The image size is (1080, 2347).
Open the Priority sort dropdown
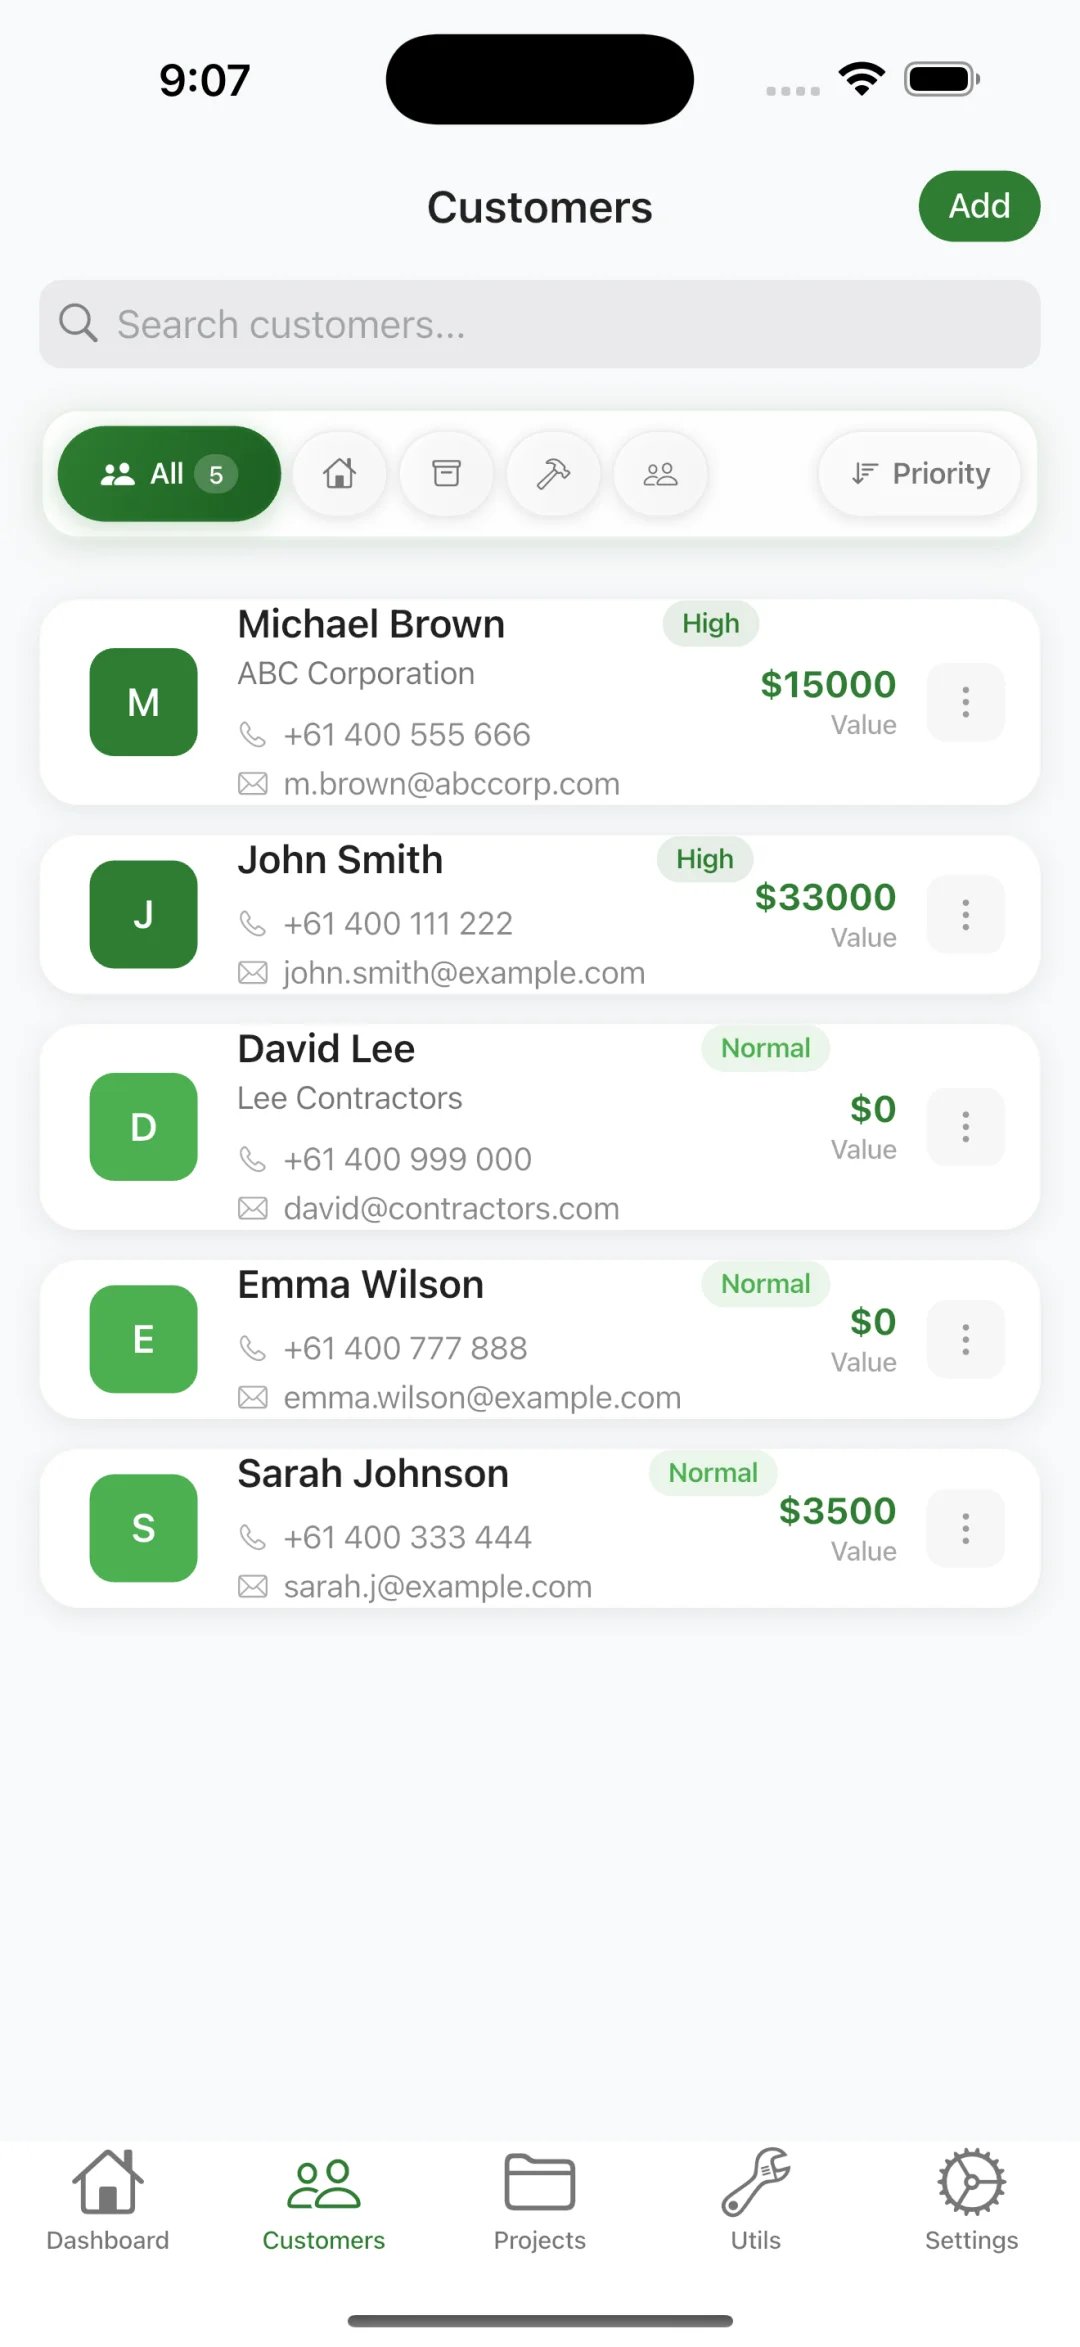point(919,474)
